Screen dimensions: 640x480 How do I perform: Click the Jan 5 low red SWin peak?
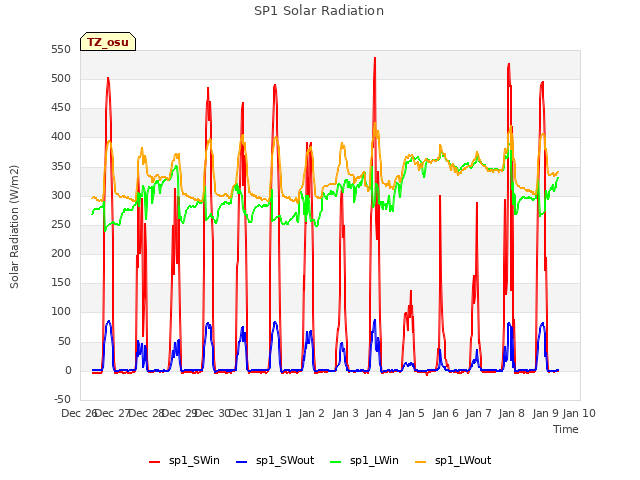pos(411,291)
